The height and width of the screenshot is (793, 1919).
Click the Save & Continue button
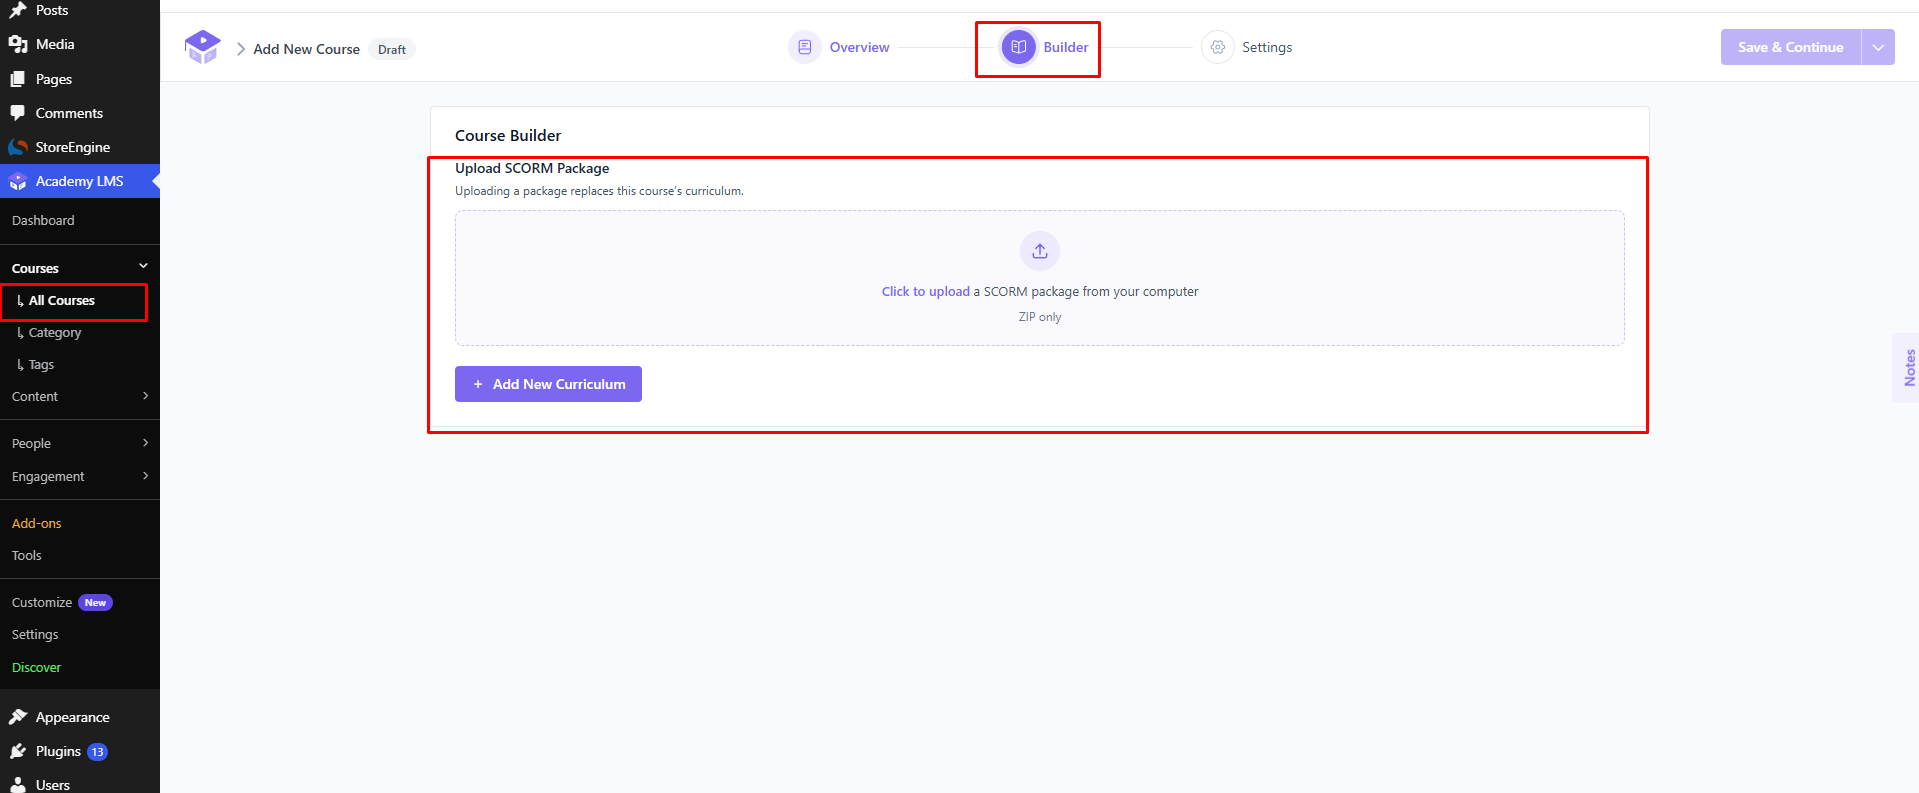tap(1790, 47)
